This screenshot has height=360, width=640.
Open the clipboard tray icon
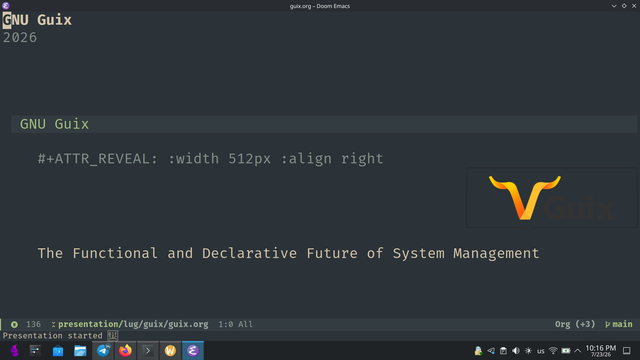click(503, 351)
